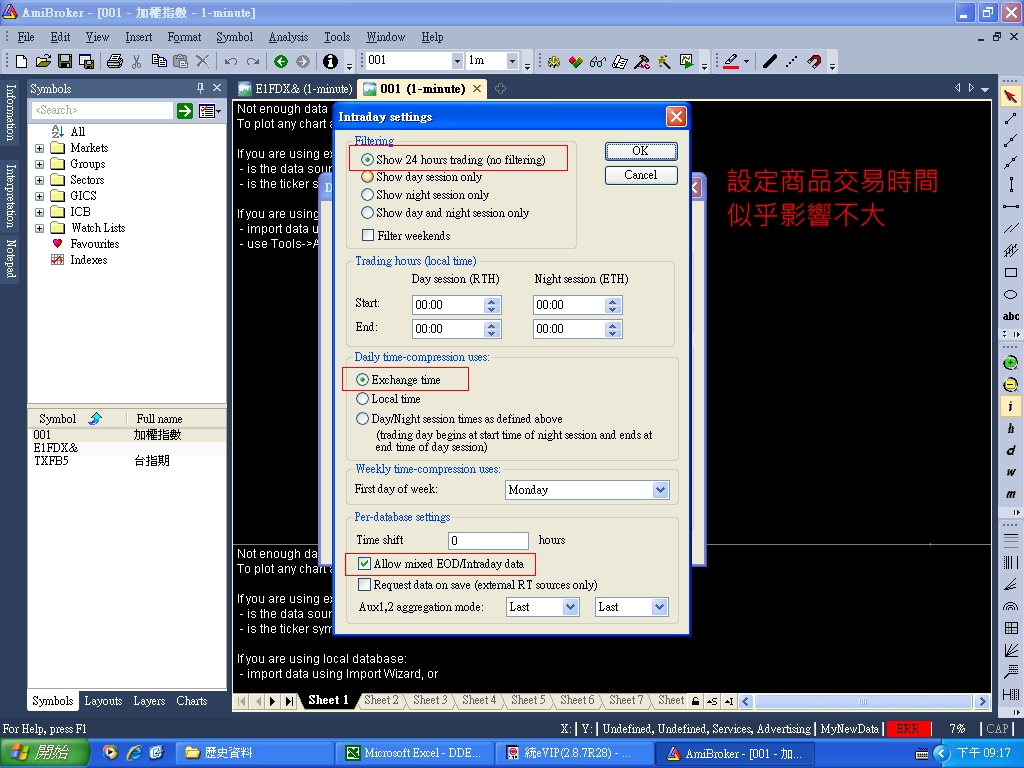1024x768 pixels.
Task: Click the Undo arrow icon
Action: pyautogui.click(x=231, y=61)
